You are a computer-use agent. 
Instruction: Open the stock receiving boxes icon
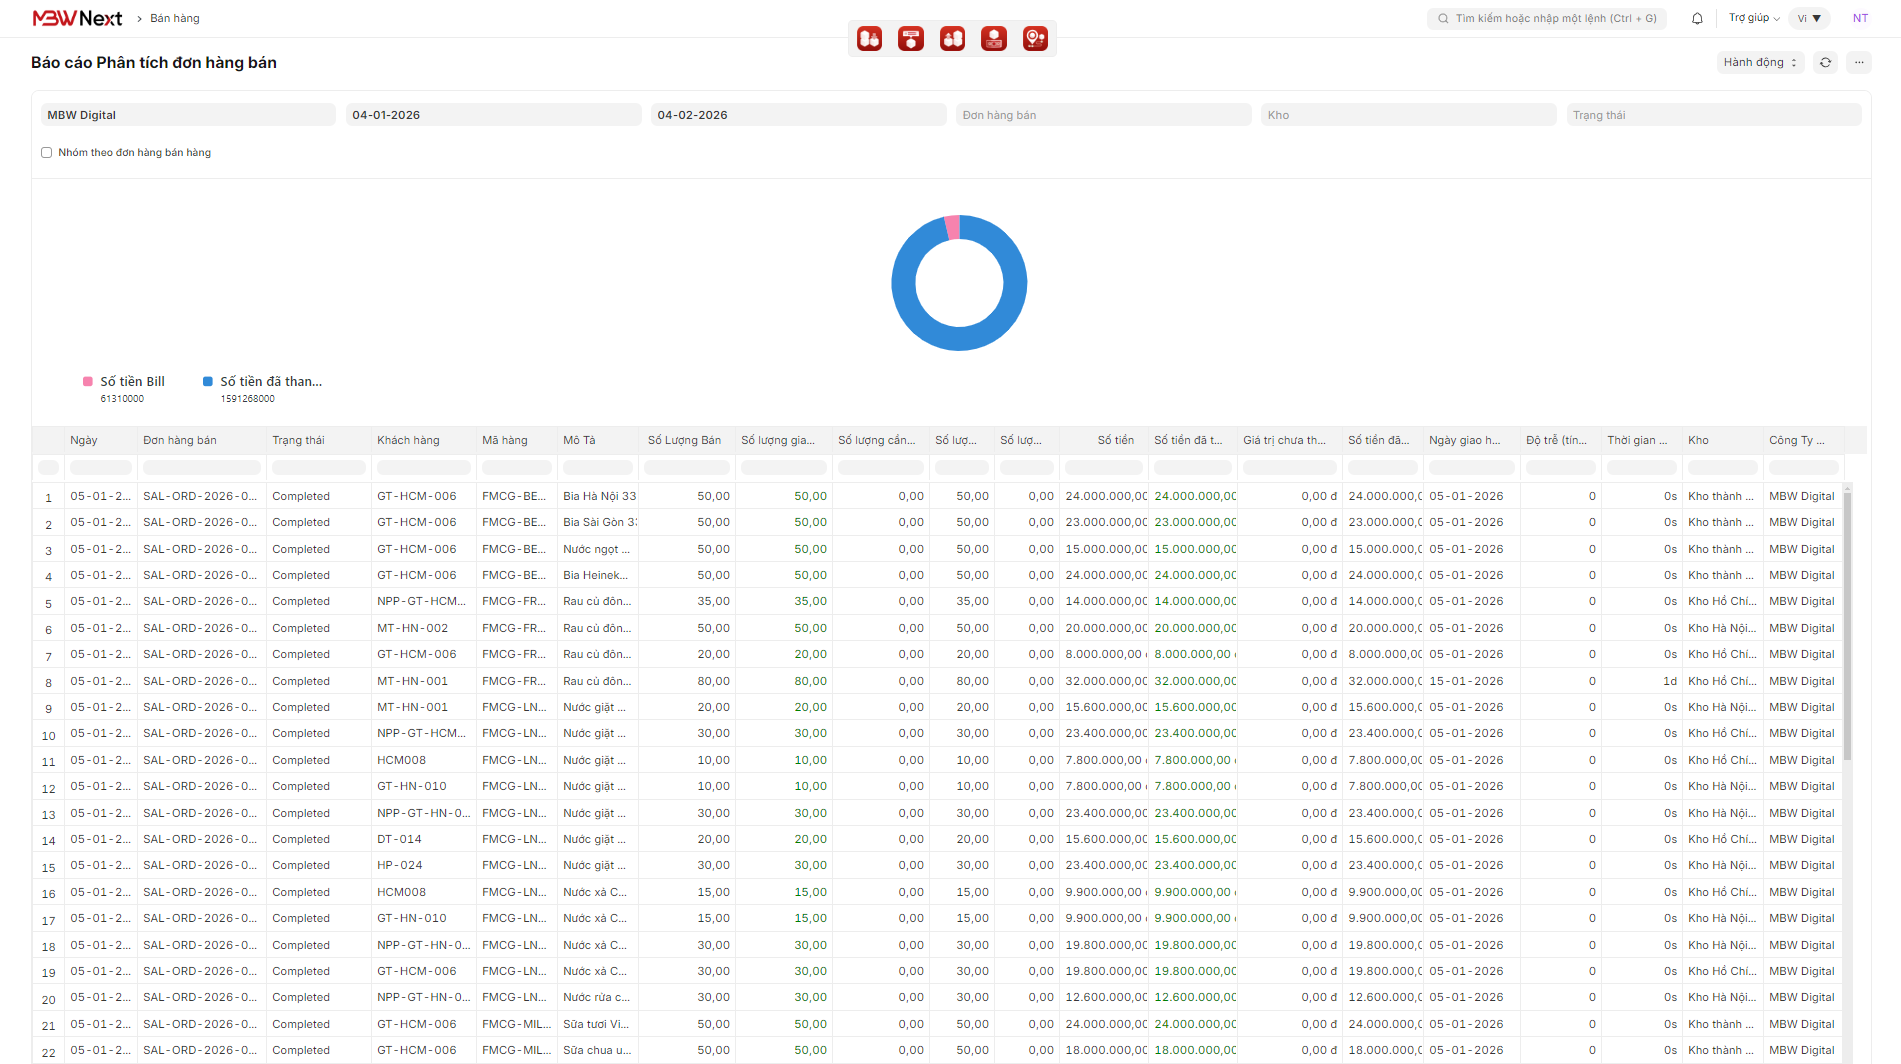[x=869, y=39]
